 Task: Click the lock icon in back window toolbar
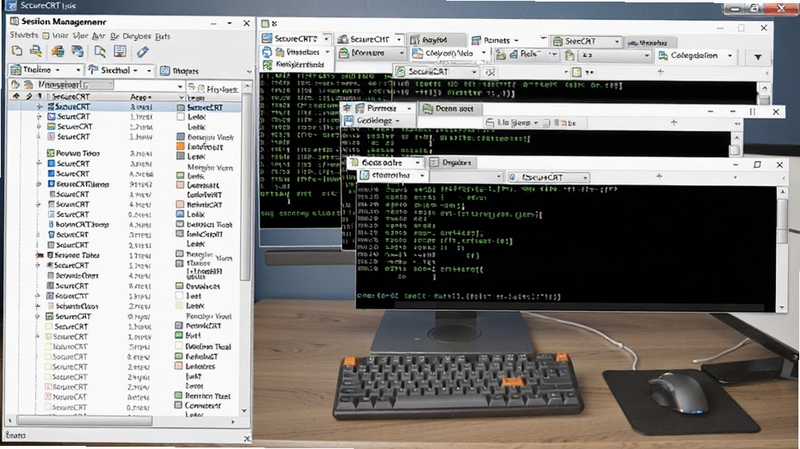click(569, 55)
